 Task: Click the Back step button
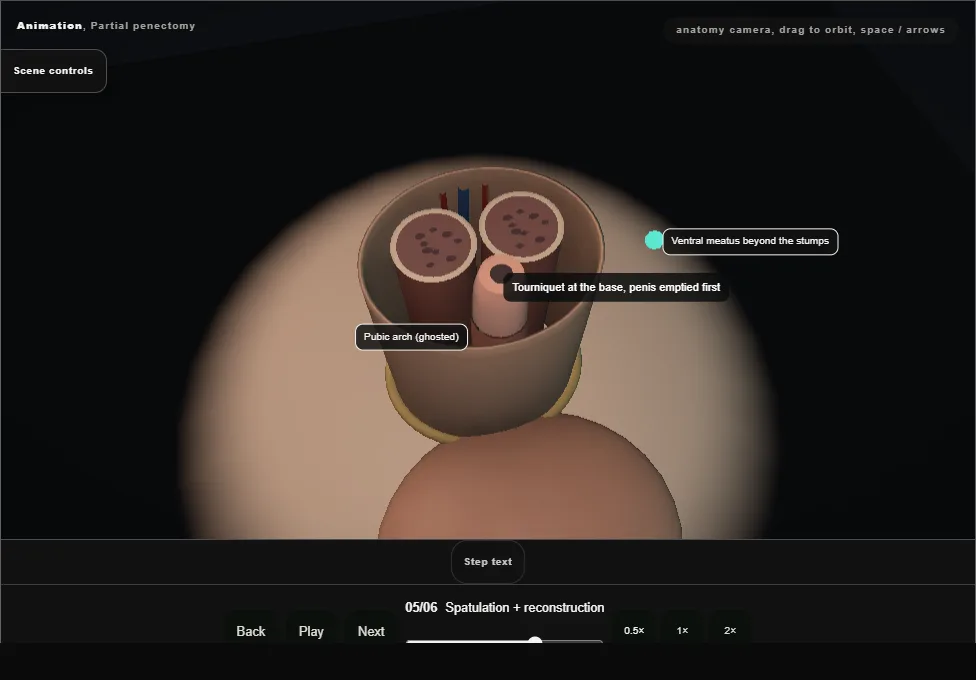251,631
